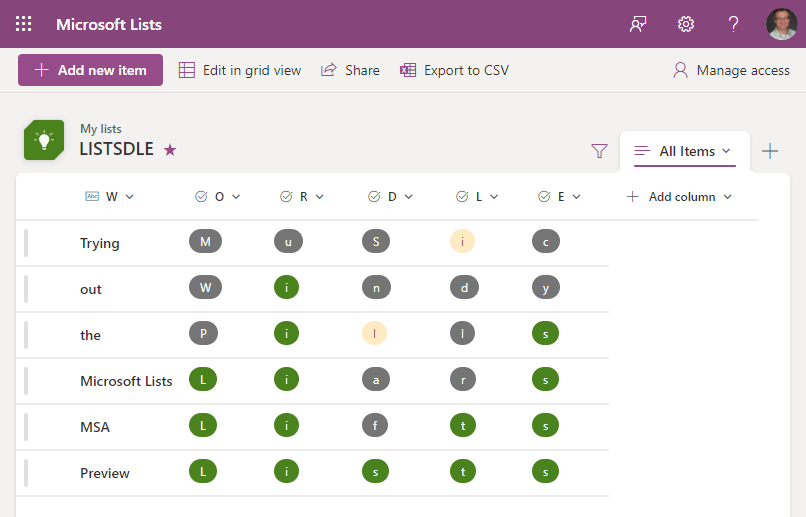
Task: Click yellow l pill in 'the' row
Action: (374, 333)
